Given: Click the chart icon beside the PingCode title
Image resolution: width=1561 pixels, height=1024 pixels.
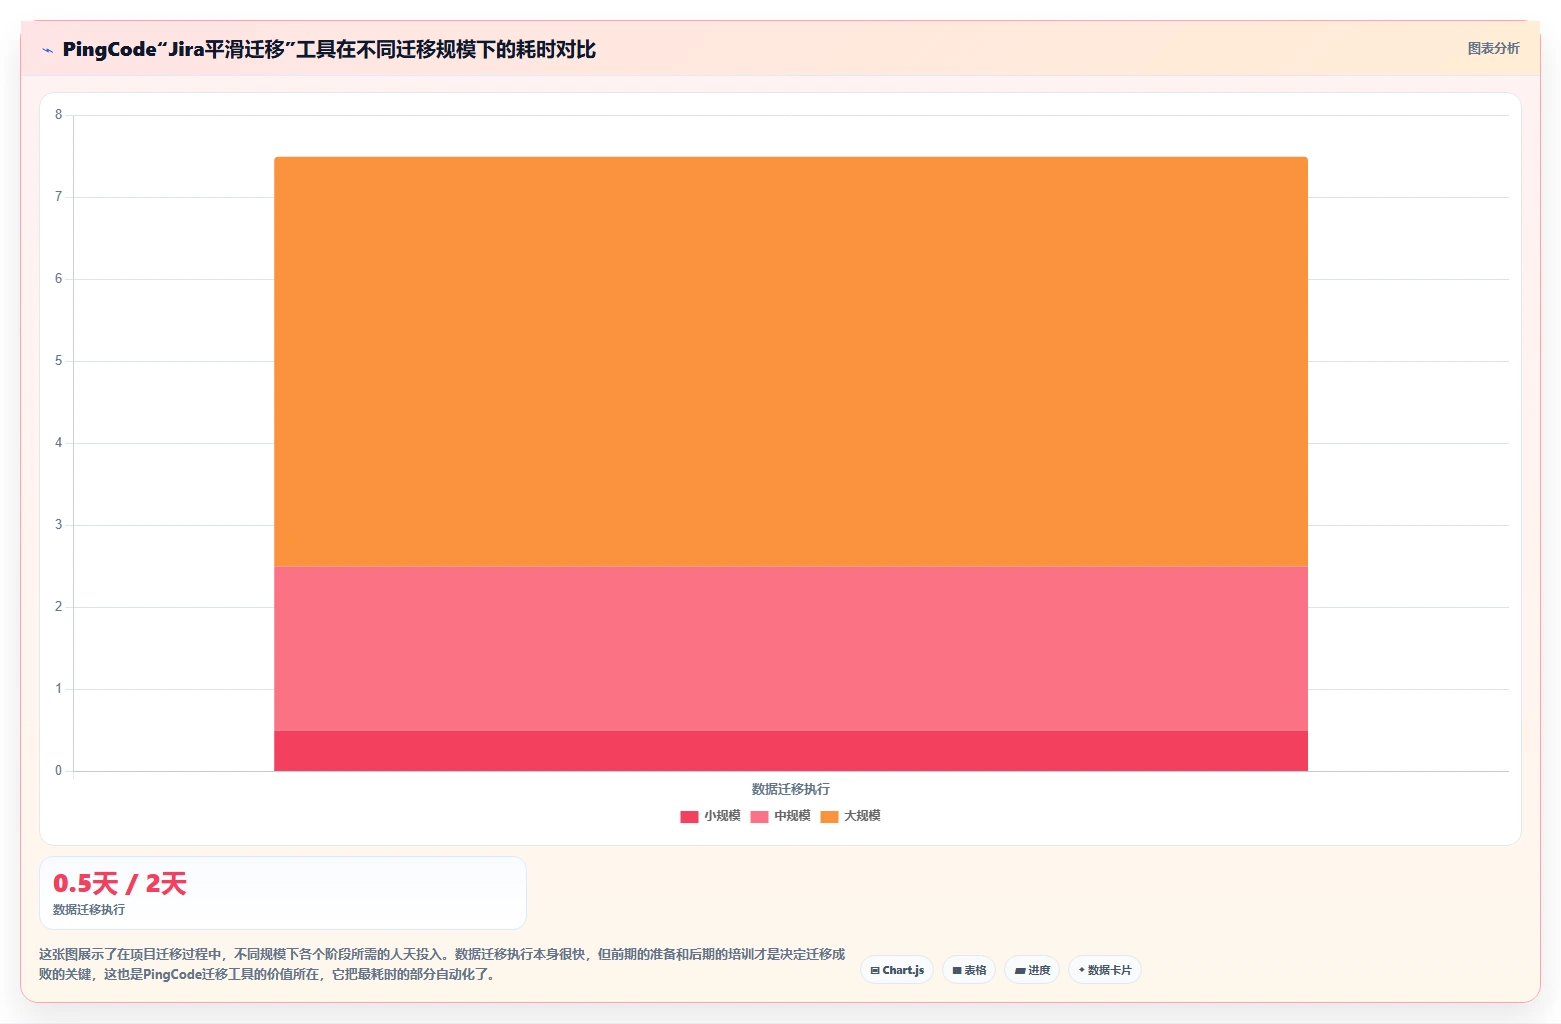Looking at the screenshot, I should point(47,50).
